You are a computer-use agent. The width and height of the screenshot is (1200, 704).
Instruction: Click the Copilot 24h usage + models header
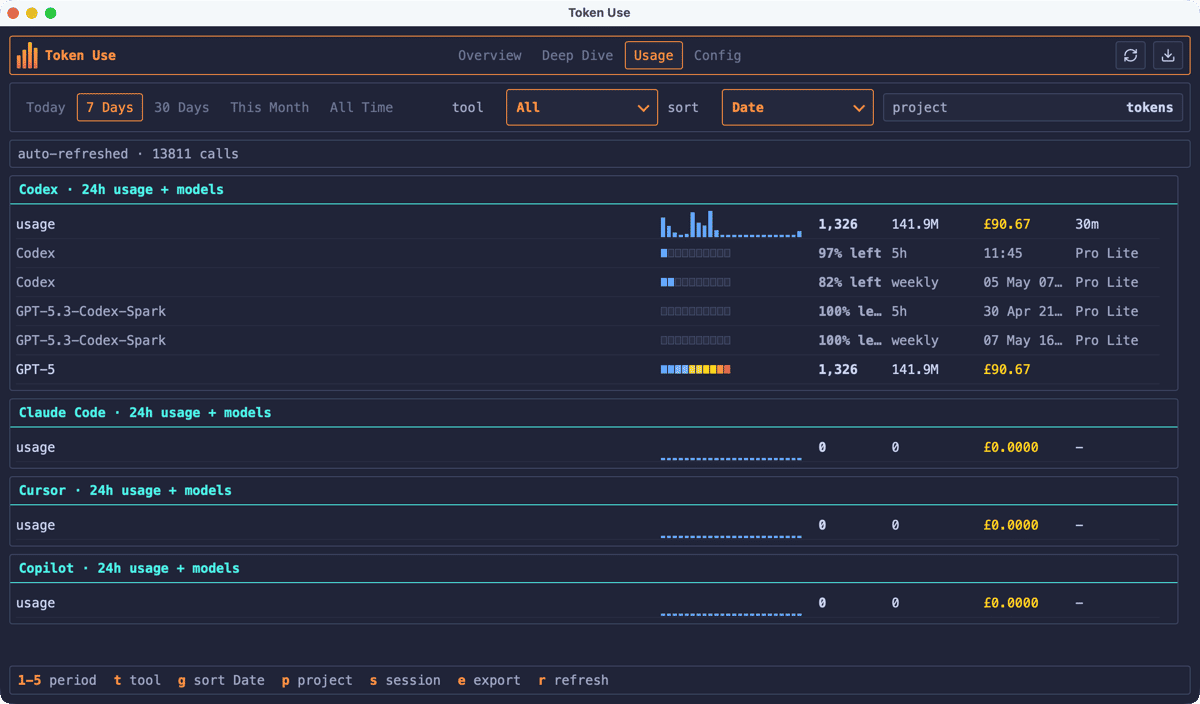pos(129,568)
